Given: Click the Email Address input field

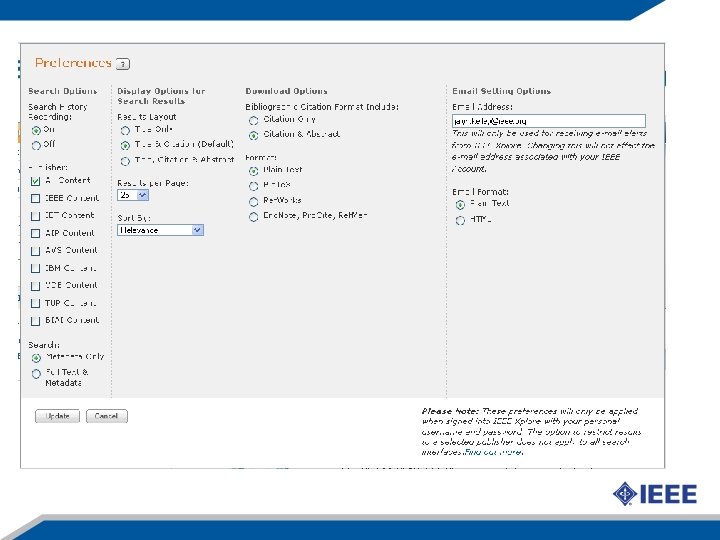Looking at the screenshot, I should (549, 121).
